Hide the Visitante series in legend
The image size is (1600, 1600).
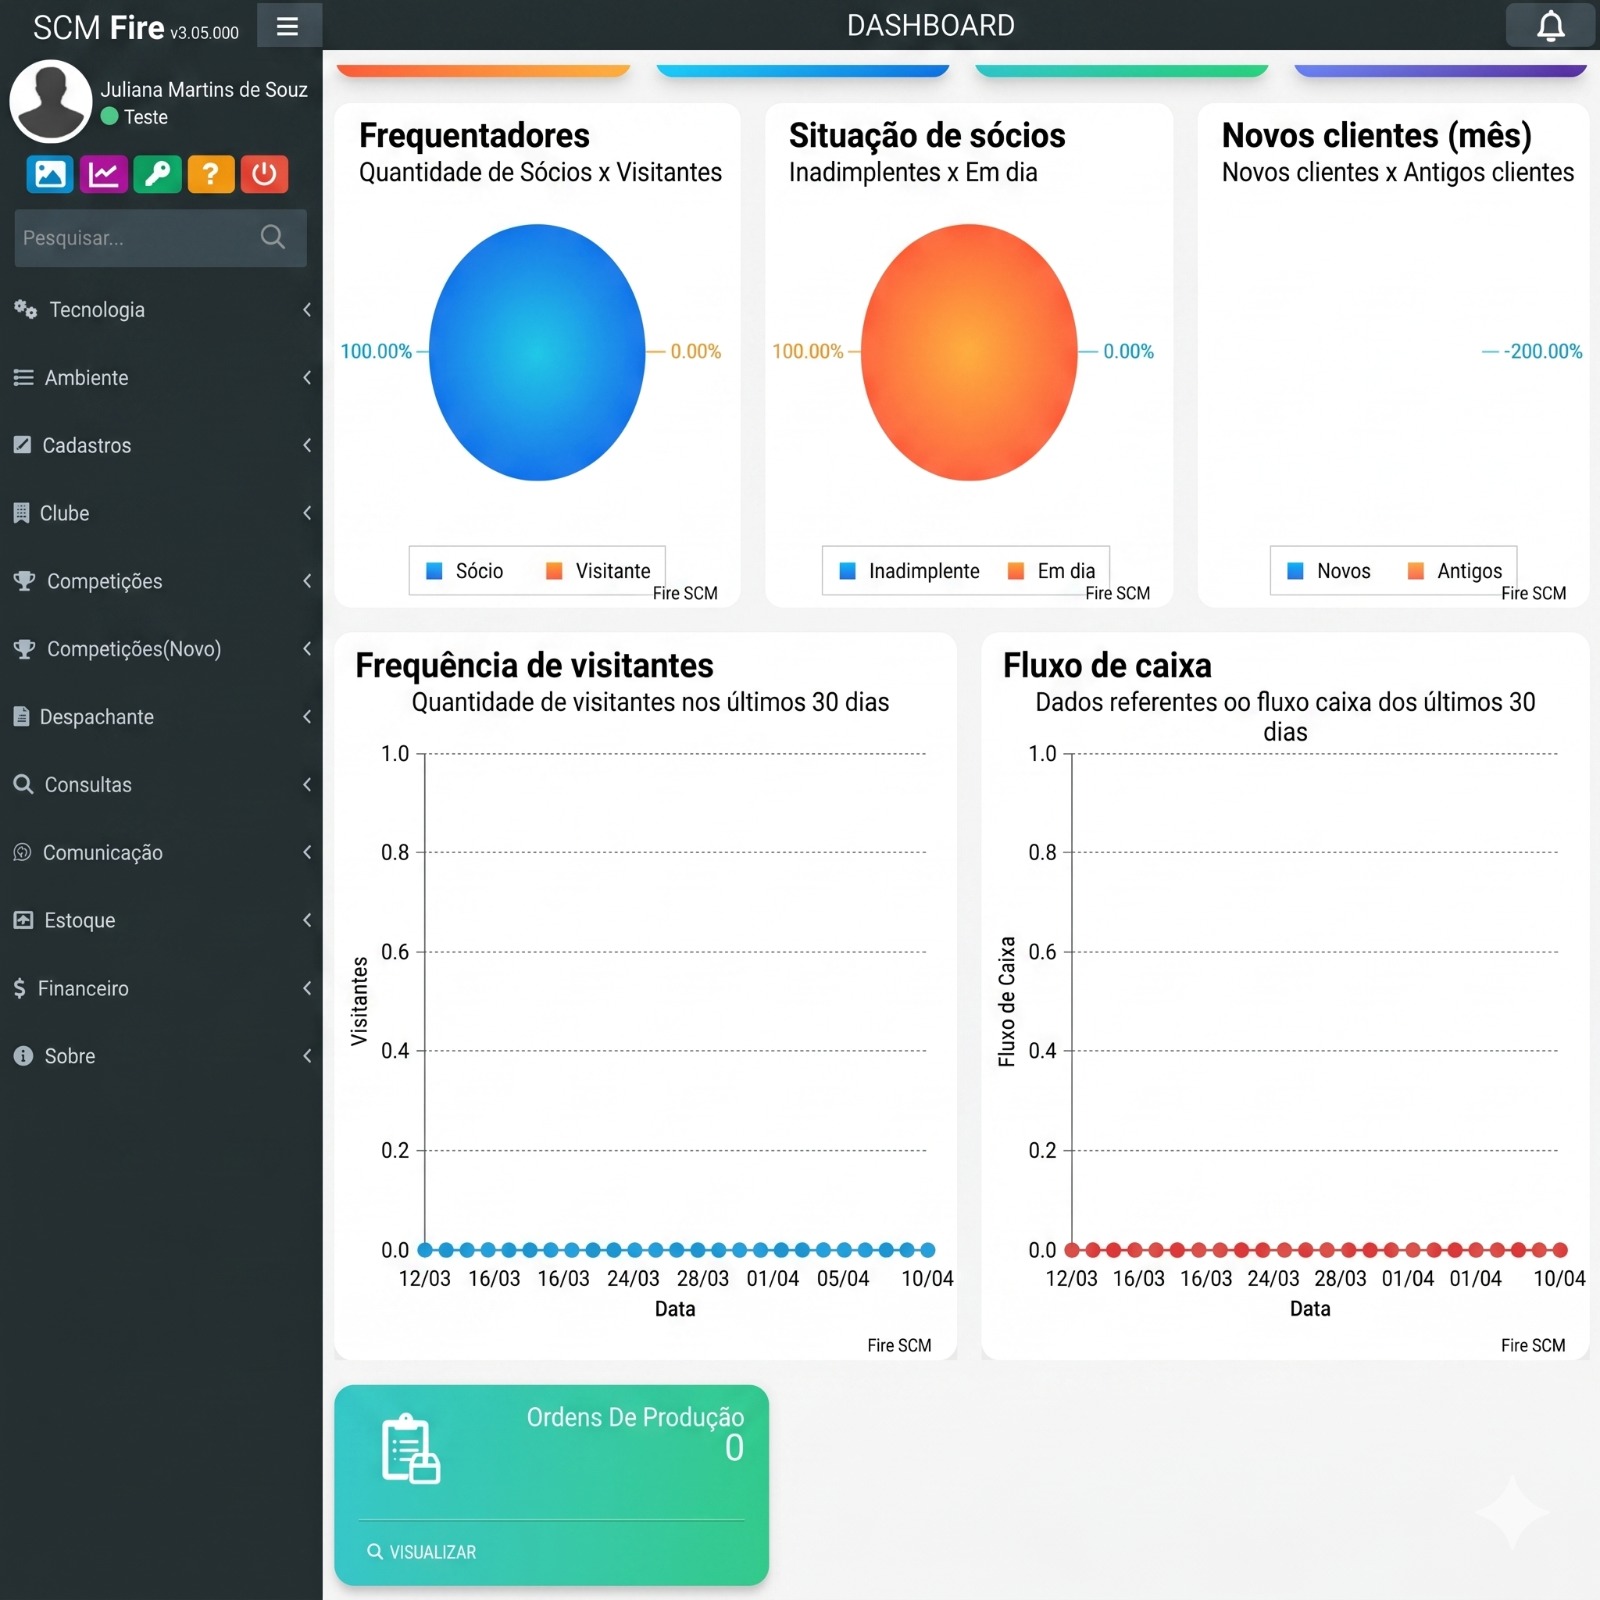click(x=598, y=571)
